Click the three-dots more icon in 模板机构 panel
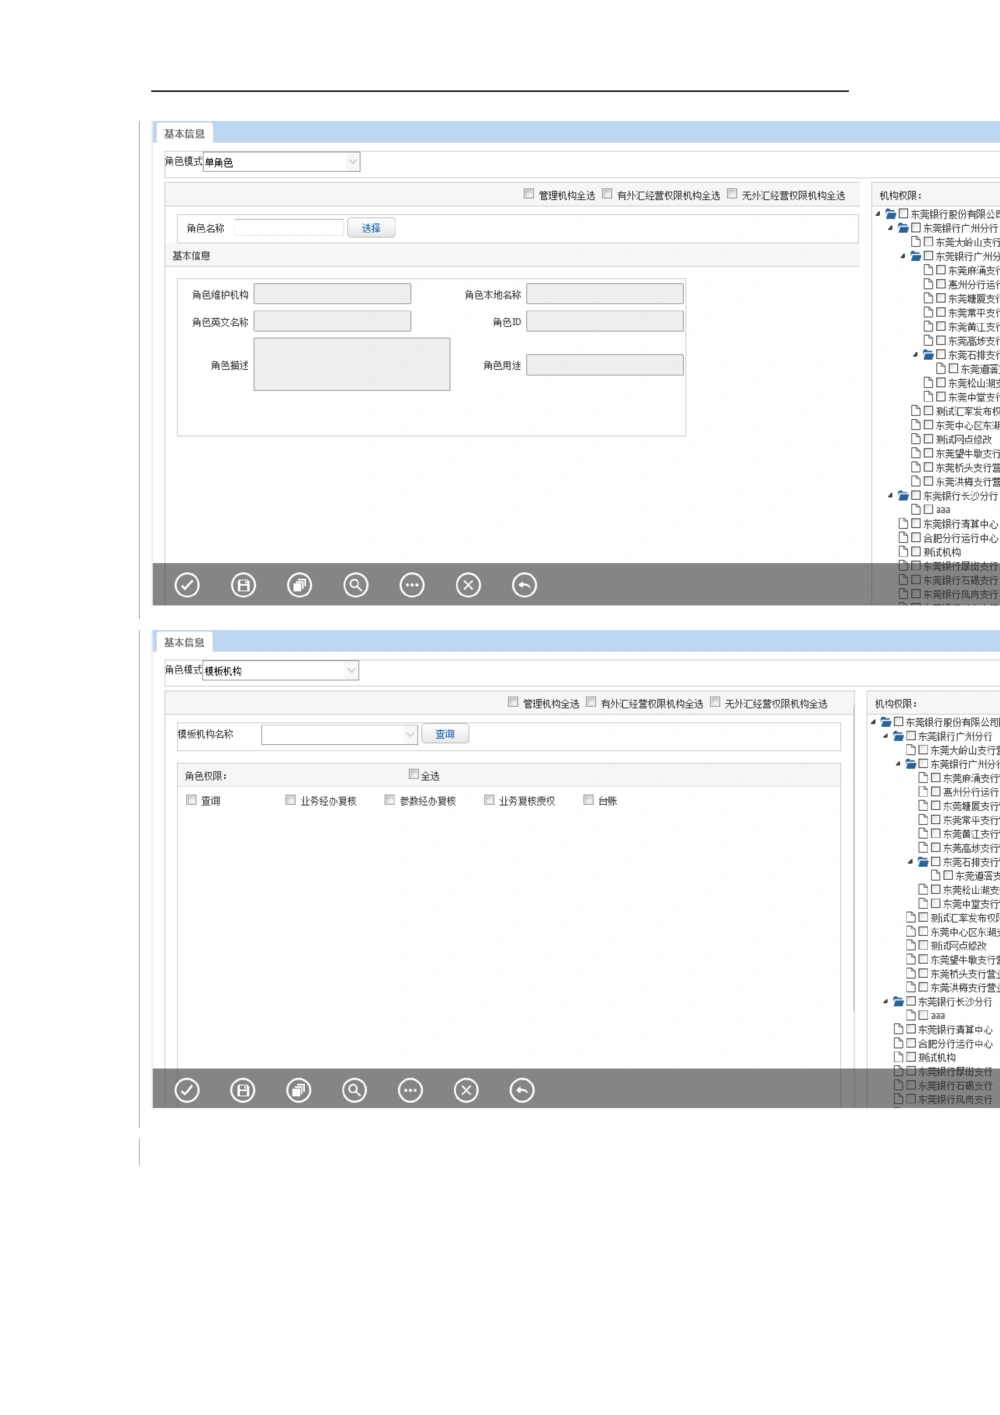Image resolution: width=1000 pixels, height=1415 pixels. click(410, 1090)
